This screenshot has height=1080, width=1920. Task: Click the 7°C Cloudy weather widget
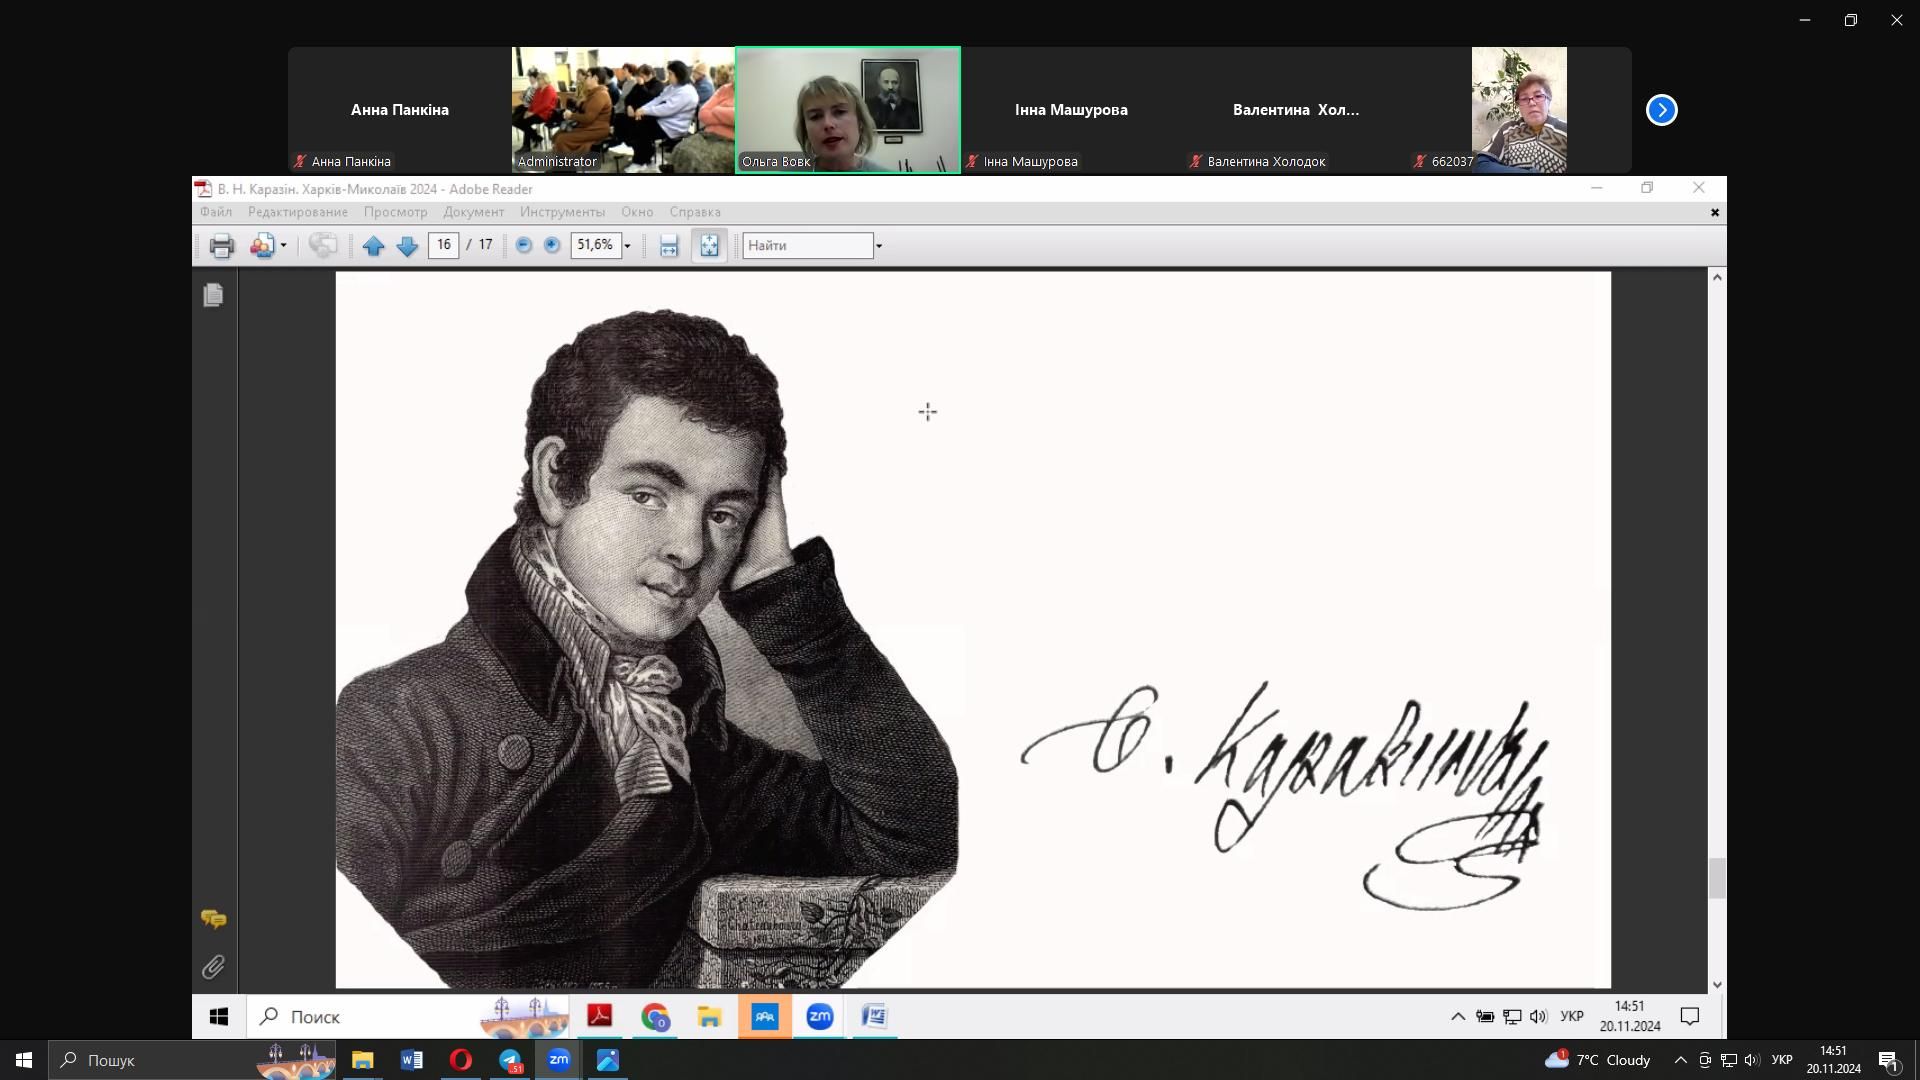[x=1597, y=1060]
